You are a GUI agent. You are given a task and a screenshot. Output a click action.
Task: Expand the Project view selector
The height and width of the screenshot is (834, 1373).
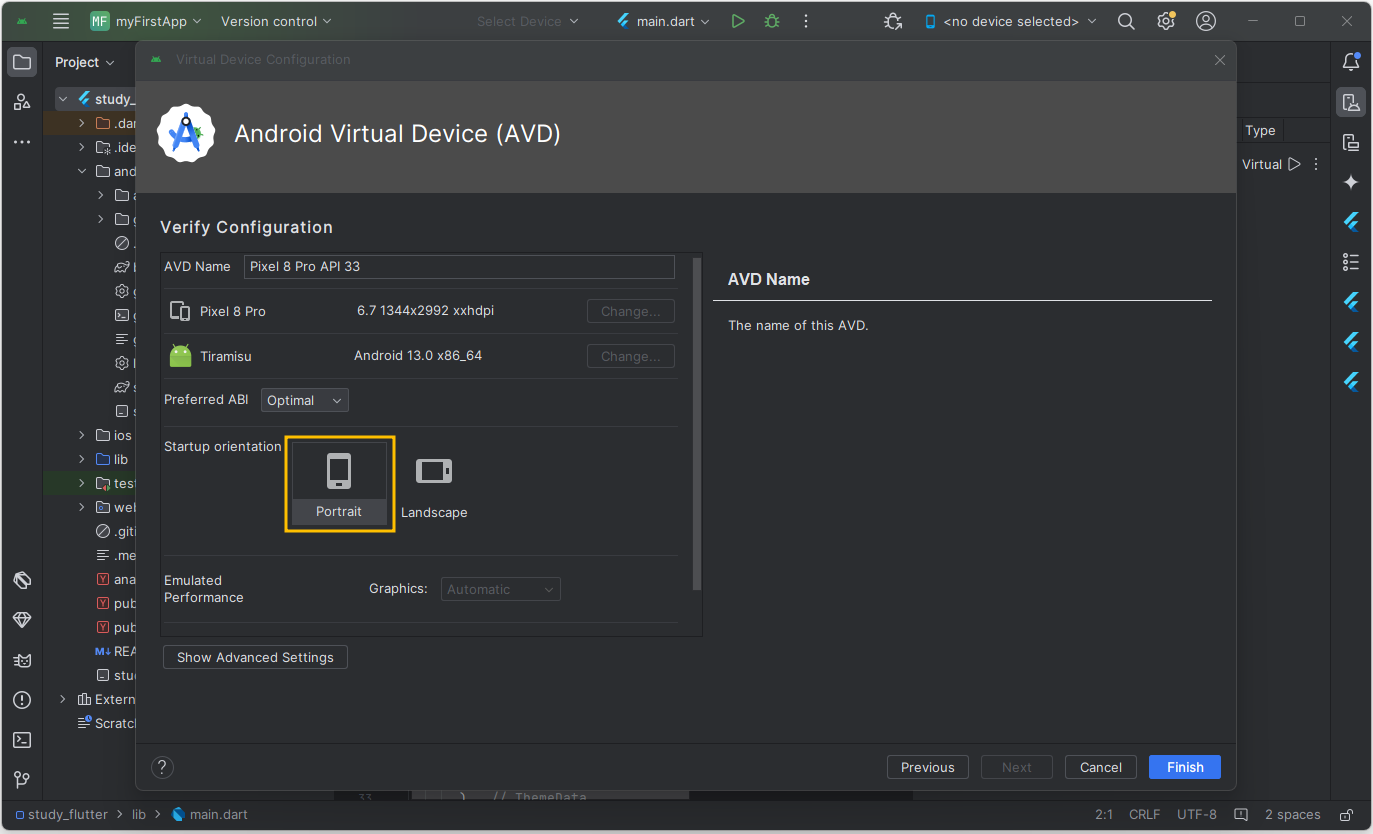point(85,62)
